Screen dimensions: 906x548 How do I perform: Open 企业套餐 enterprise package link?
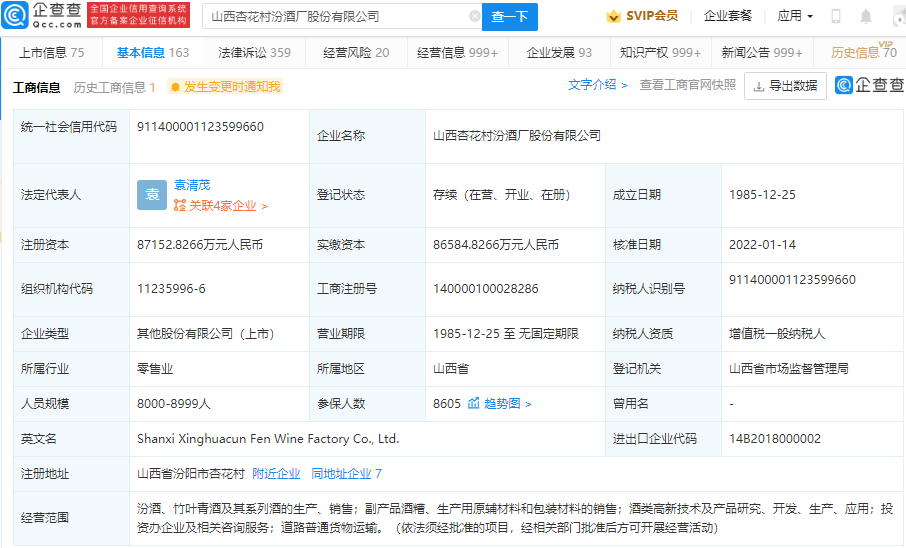coord(728,16)
